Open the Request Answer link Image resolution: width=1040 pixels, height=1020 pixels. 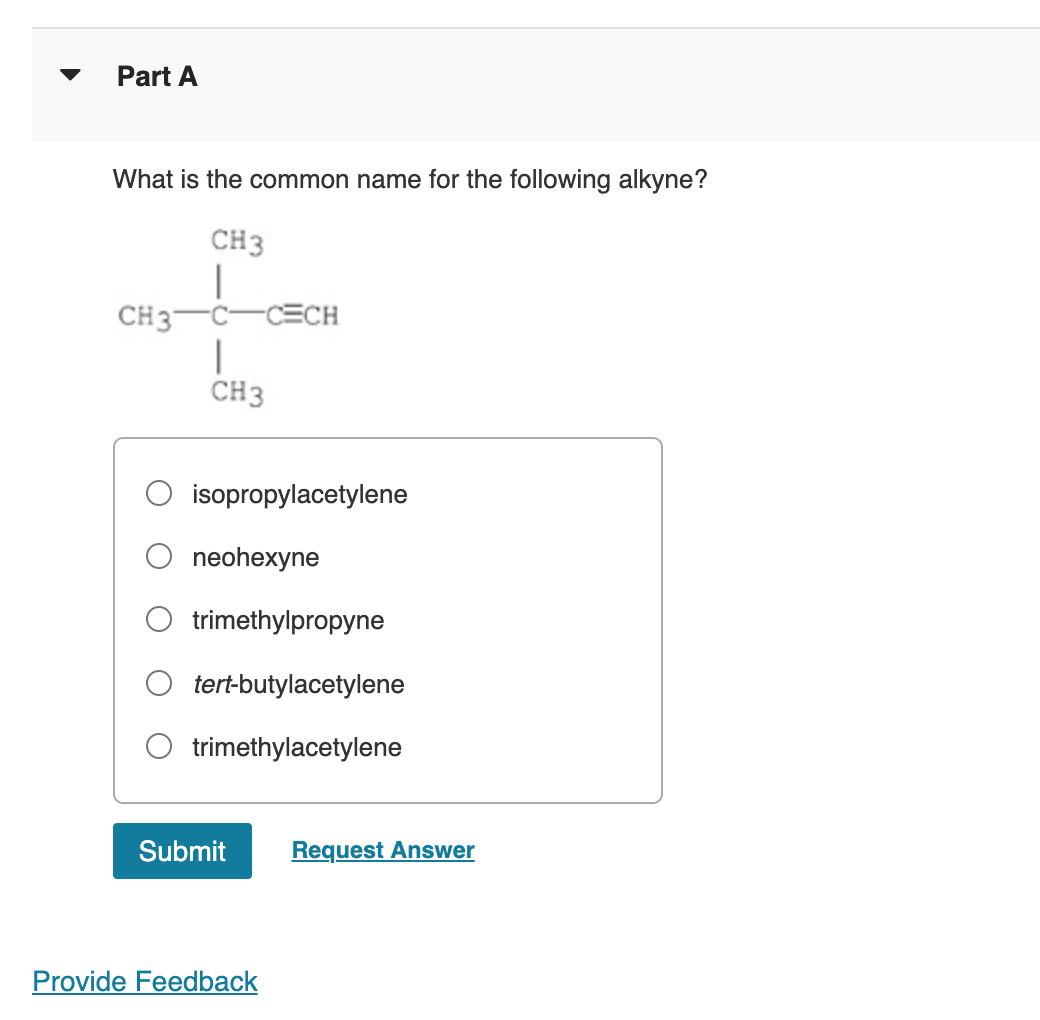pyautogui.click(x=383, y=850)
